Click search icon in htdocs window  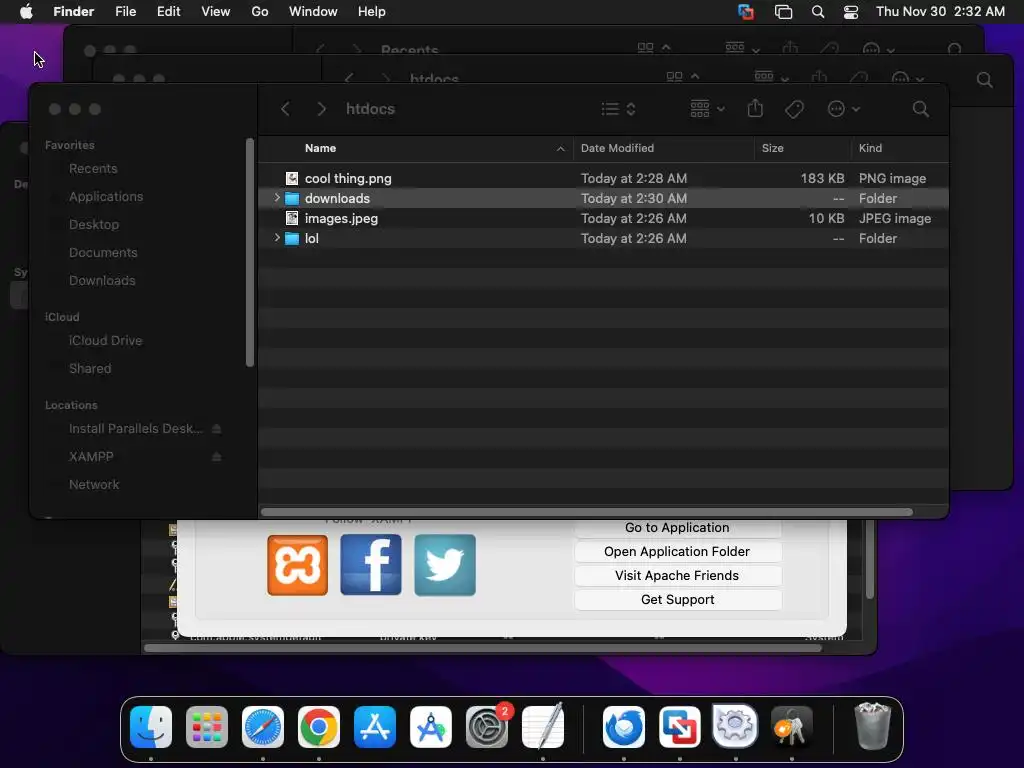tap(920, 109)
